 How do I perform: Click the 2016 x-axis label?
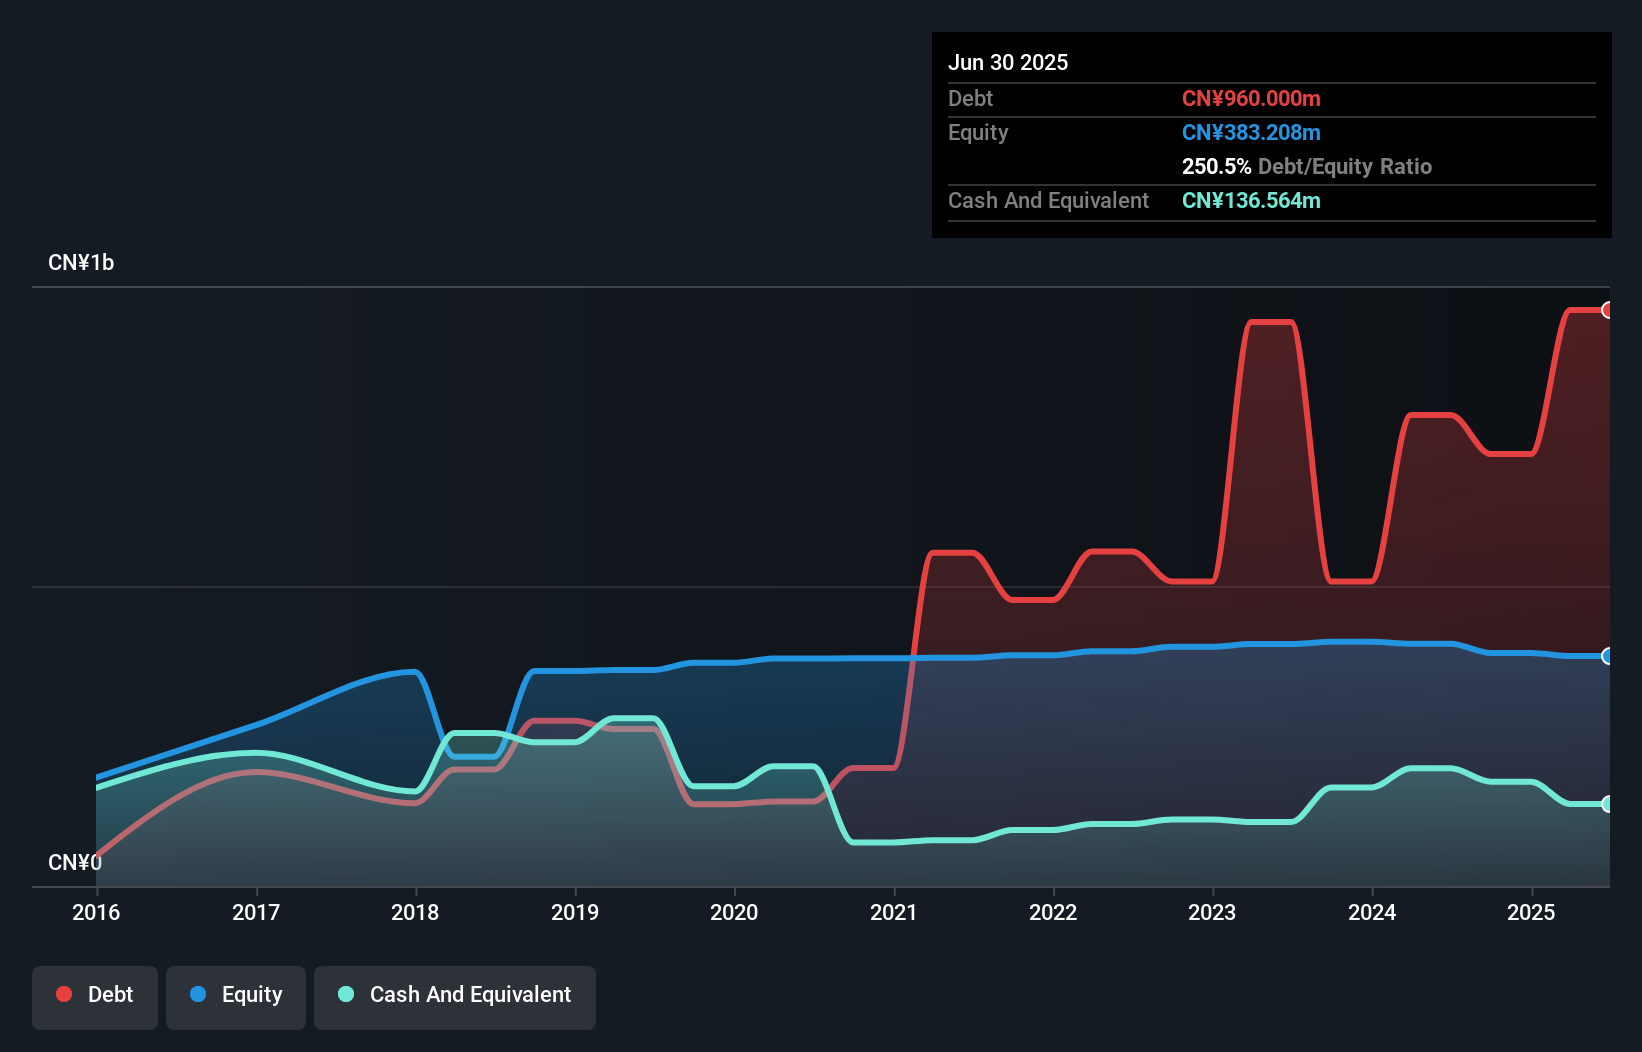[x=96, y=912]
